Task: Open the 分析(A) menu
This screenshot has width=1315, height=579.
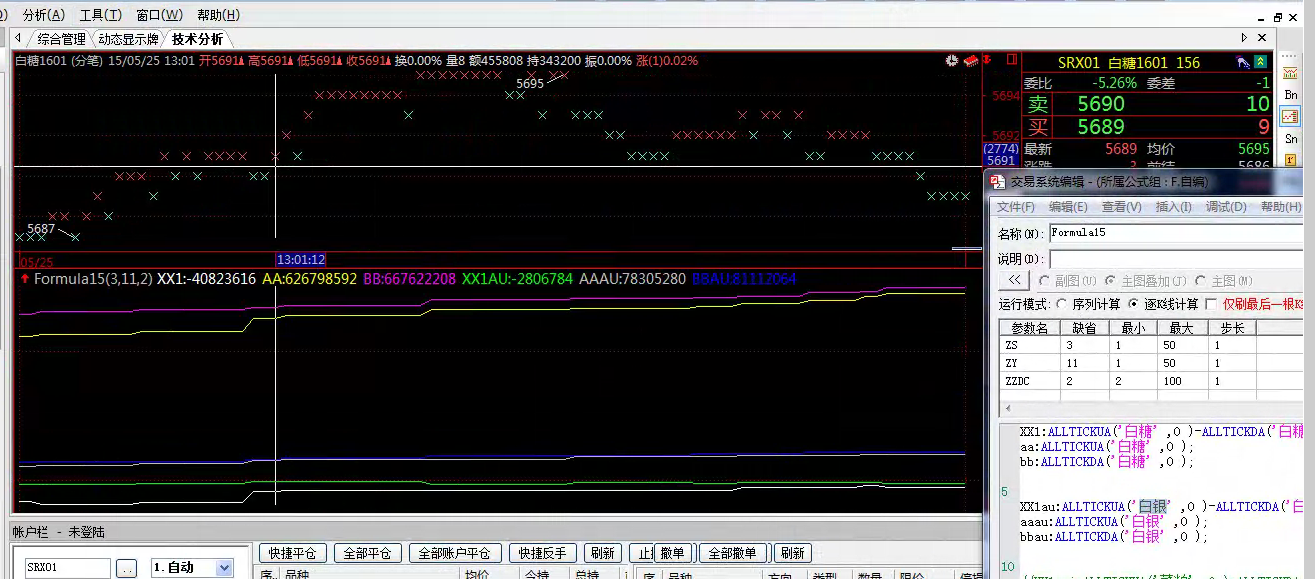Action: pos(43,15)
